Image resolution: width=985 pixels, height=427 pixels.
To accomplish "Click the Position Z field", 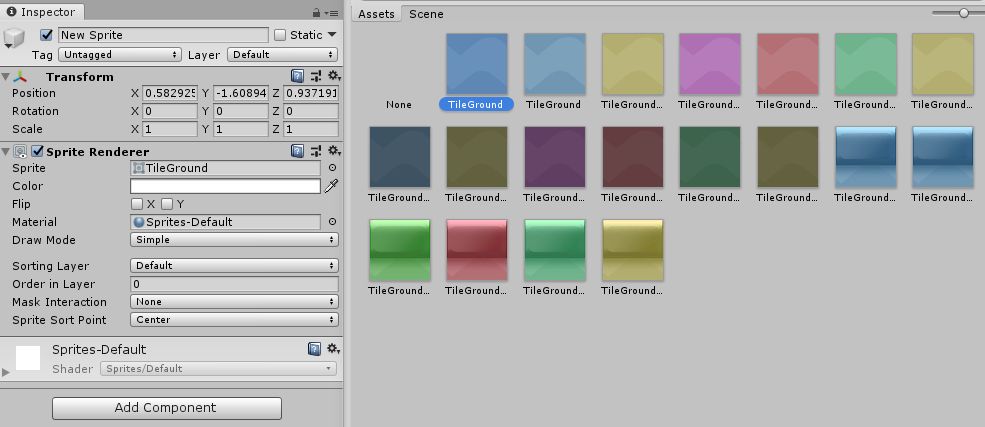I will tap(311, 94).
